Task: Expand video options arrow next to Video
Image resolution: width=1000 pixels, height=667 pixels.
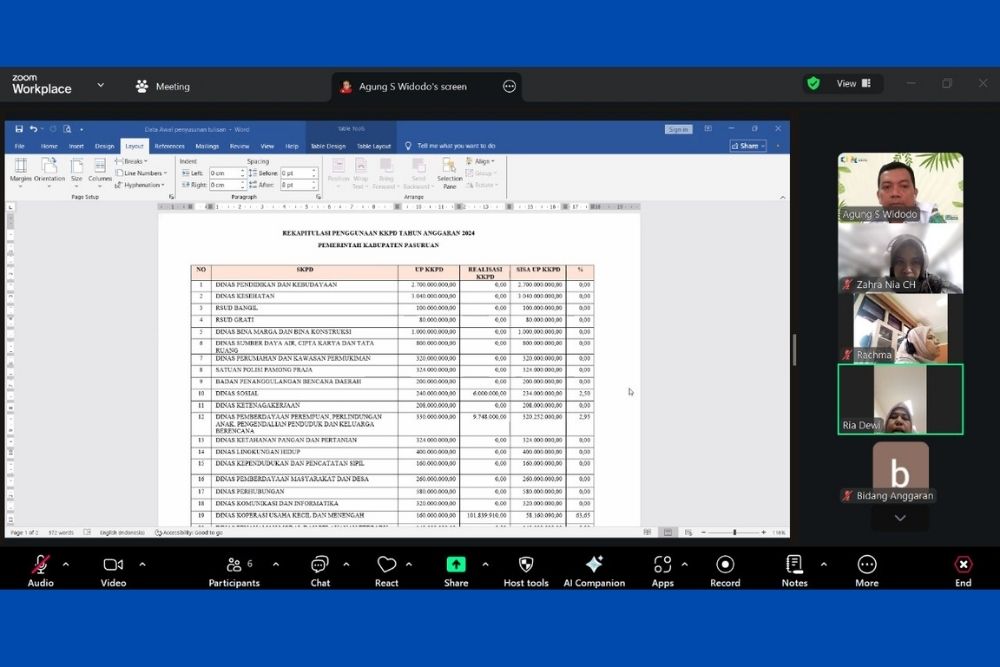Action: [142, 564]
